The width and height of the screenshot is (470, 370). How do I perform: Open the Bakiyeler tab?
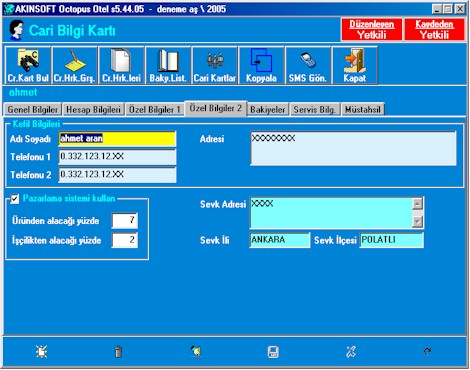click(x=268, y=109)
